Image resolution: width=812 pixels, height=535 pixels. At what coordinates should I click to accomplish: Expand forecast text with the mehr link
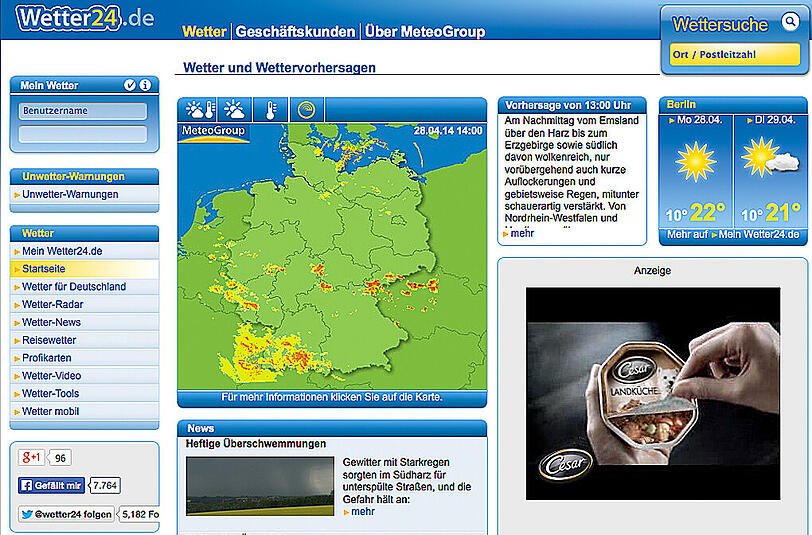pos(521,233)
